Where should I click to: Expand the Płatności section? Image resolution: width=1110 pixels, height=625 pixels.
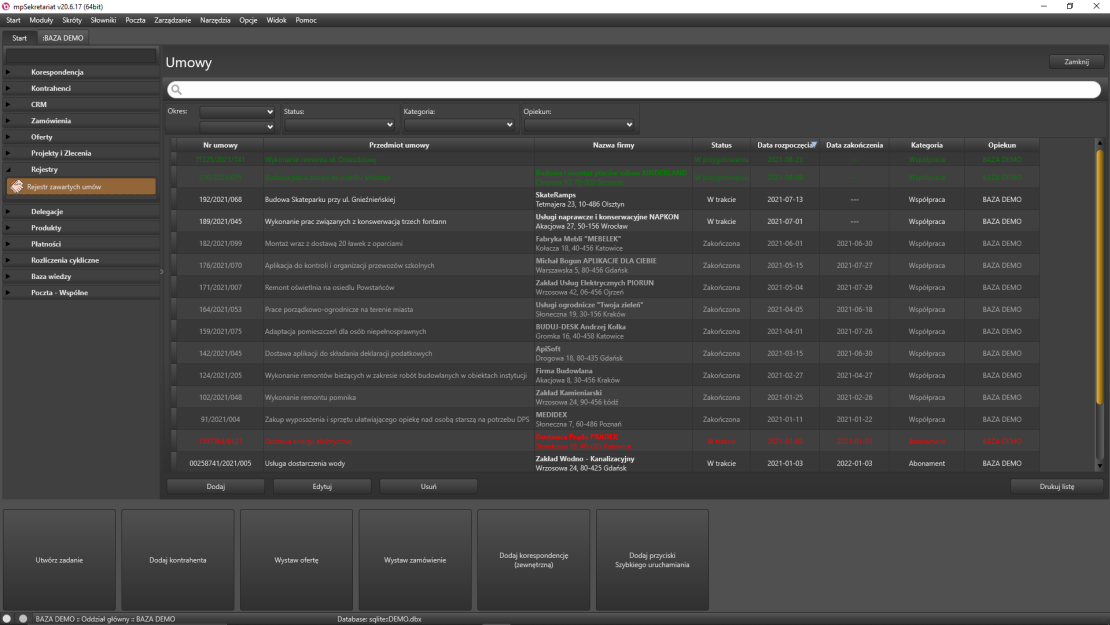[x=8, y=244]
